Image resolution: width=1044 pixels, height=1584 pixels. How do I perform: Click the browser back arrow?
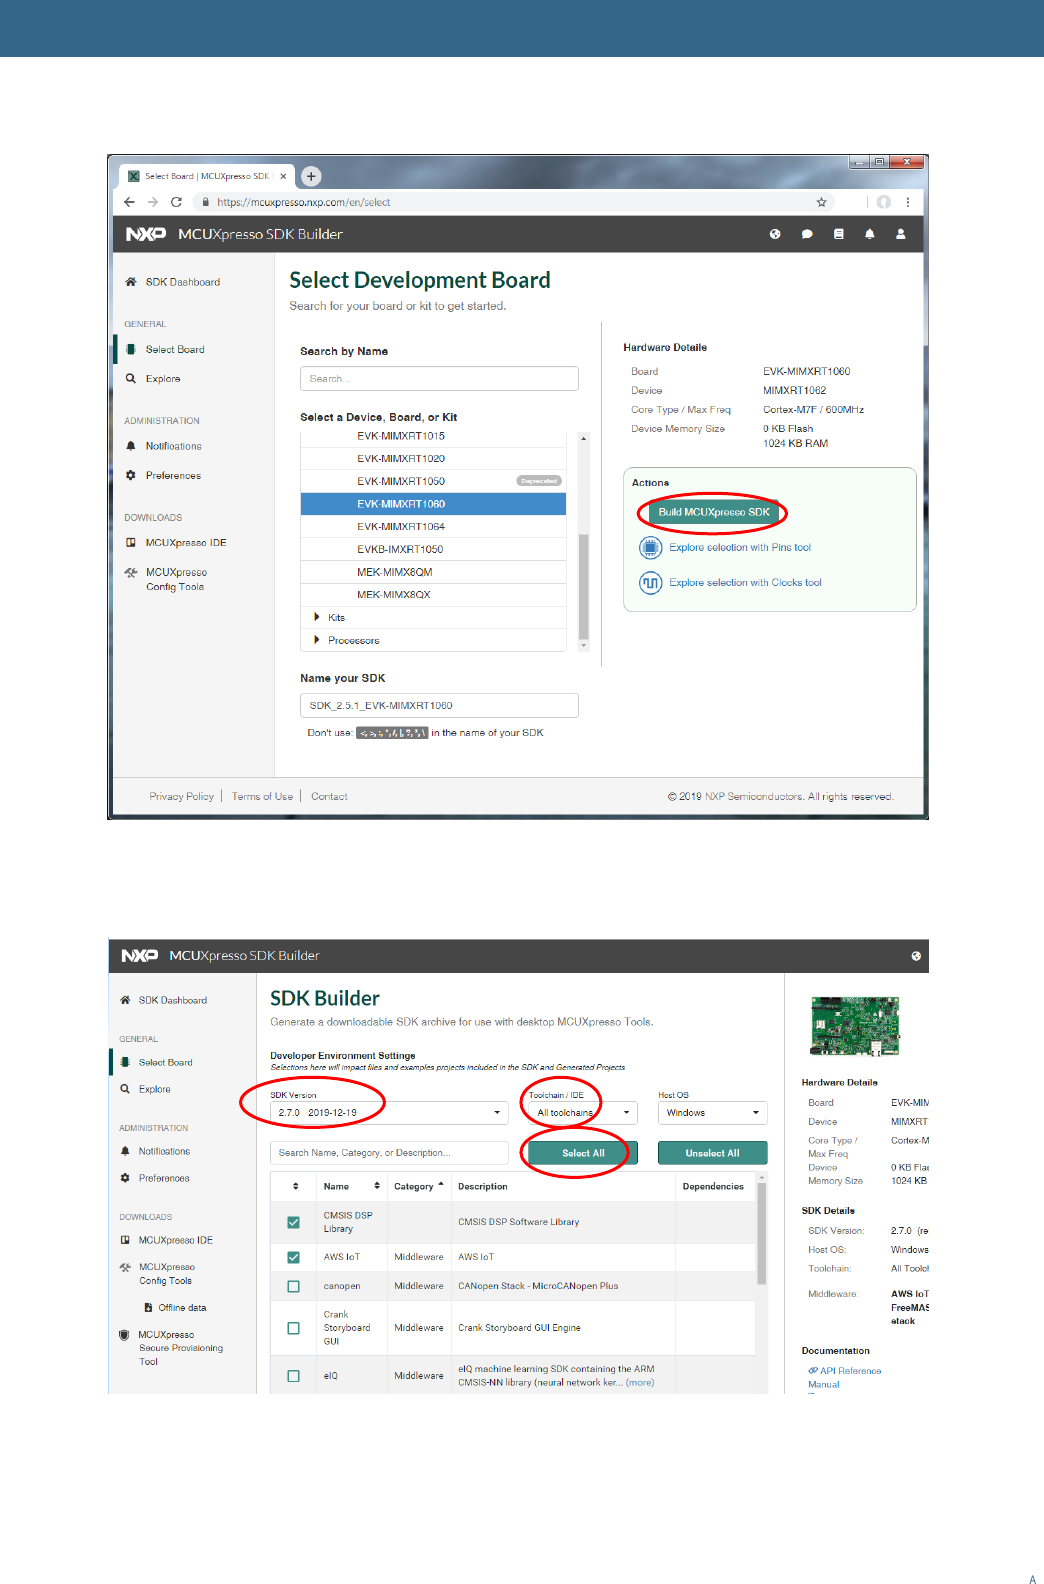coord(129,202)
